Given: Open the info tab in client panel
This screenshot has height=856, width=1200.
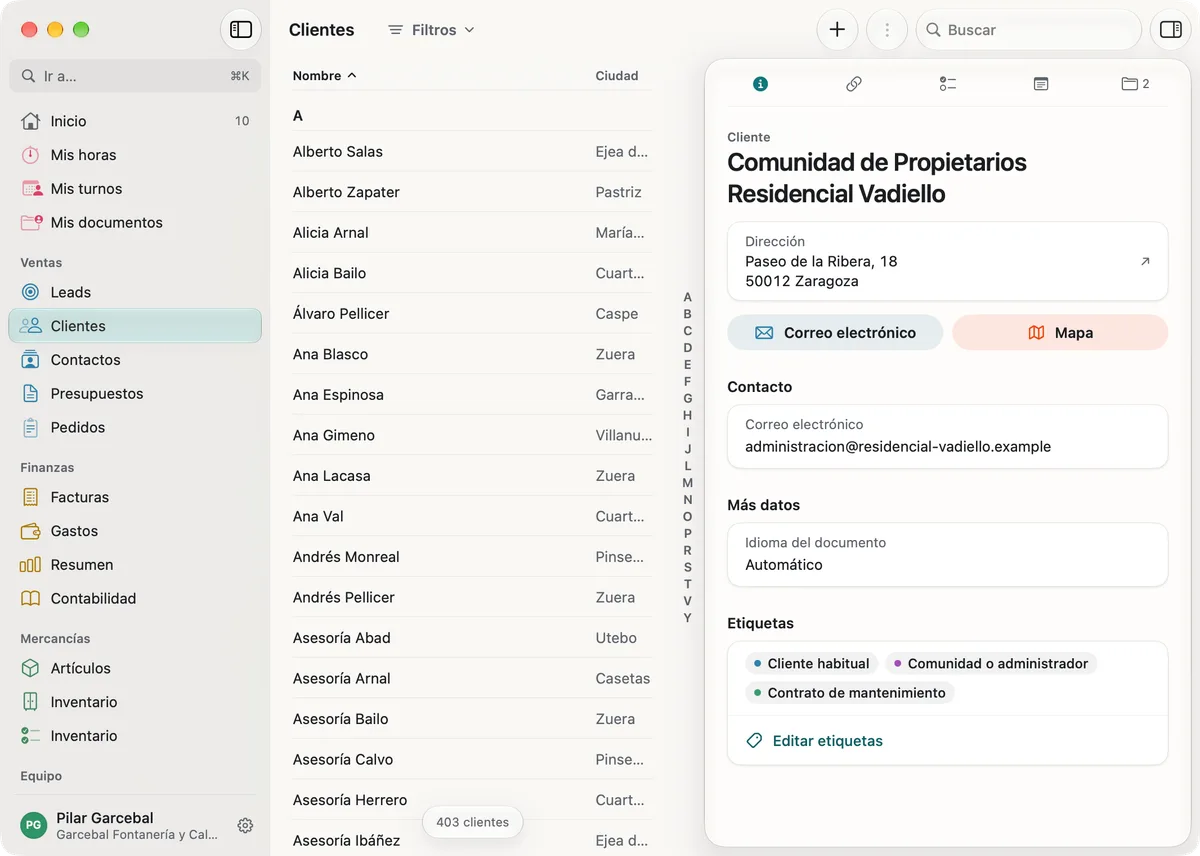Looking at the screenshot, I should coord(760,84).
